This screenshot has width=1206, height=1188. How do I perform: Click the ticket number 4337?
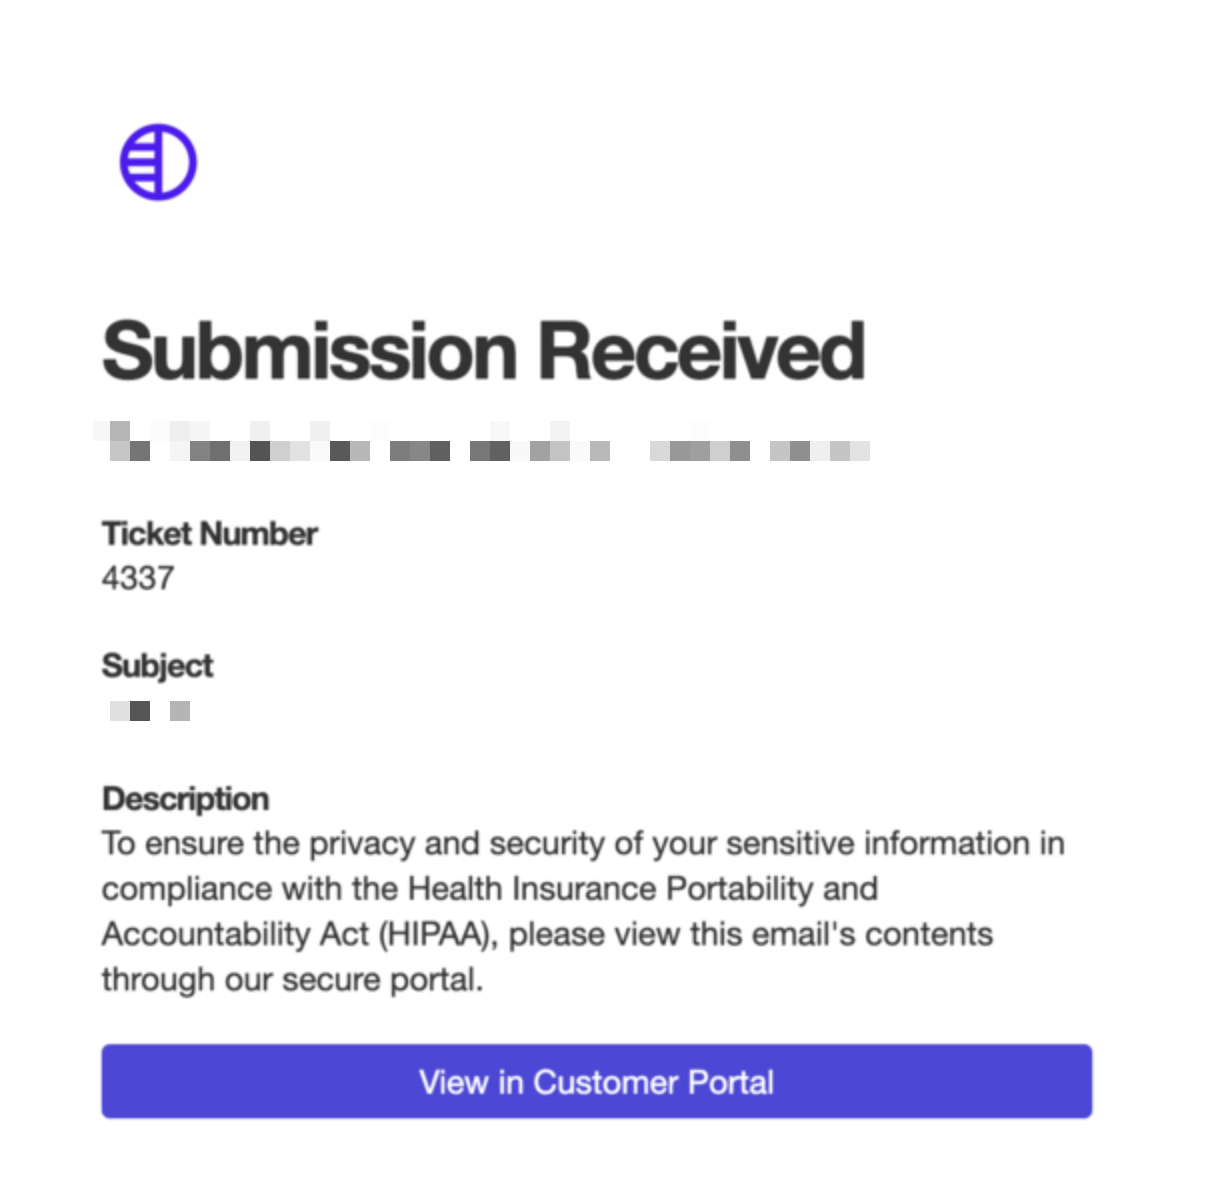tap(138, 578)
